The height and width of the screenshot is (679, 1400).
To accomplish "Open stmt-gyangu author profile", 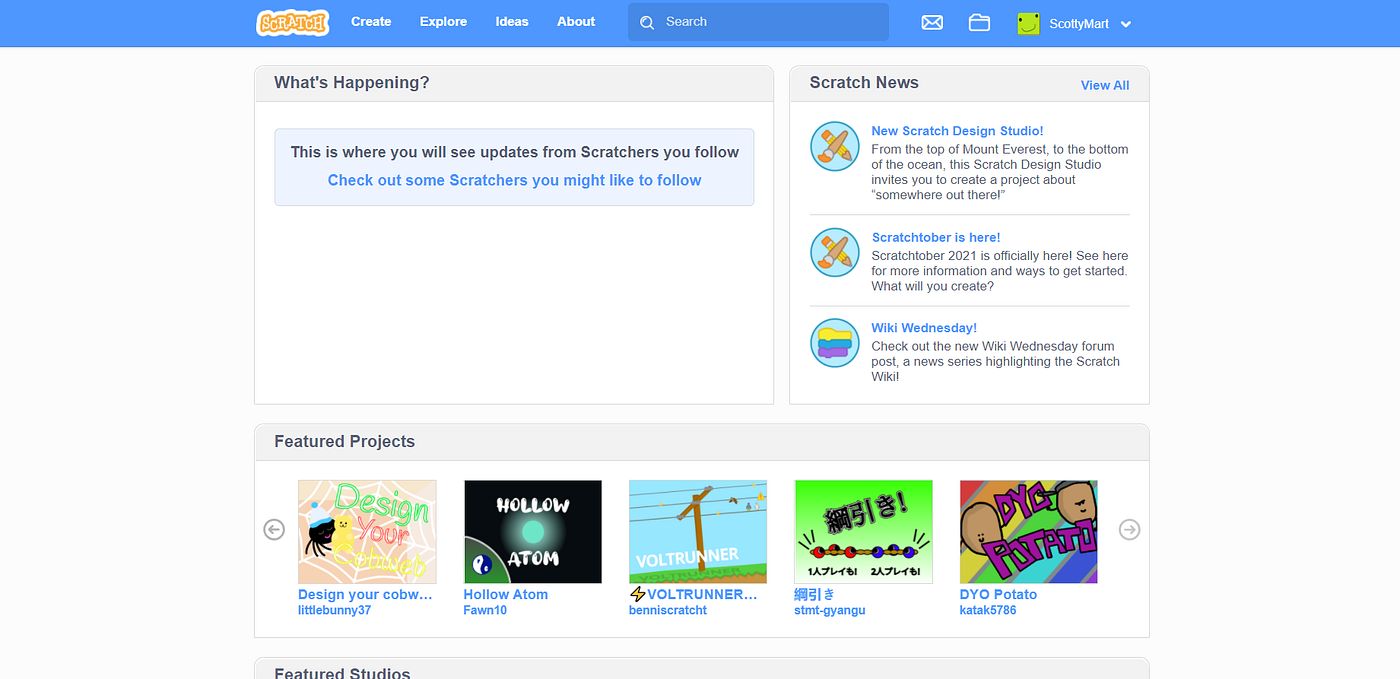I will (x=830, y=610).
